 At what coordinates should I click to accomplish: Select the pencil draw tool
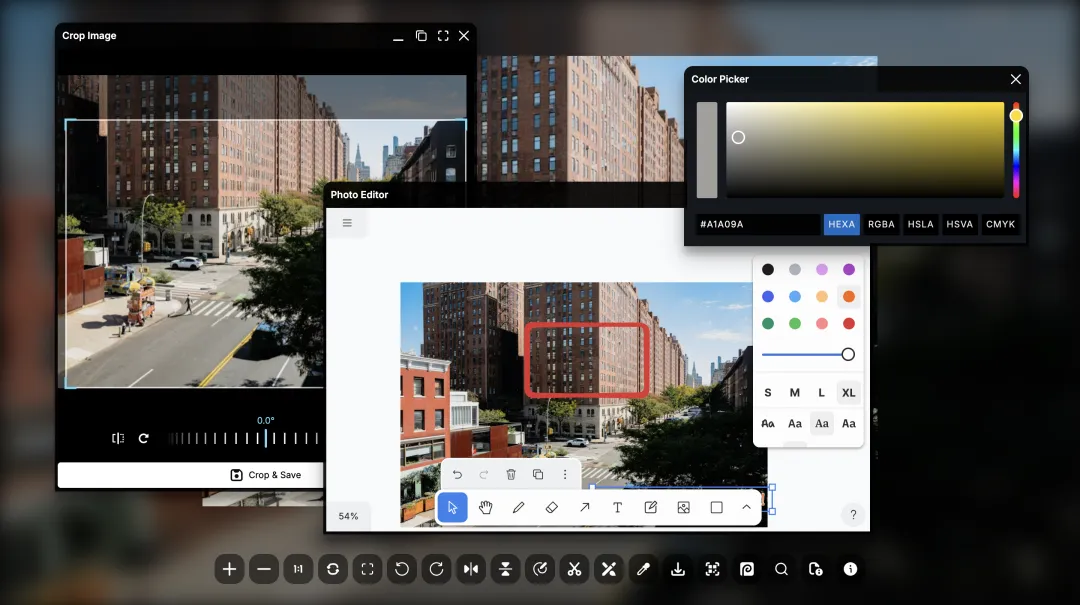click(x=519, y=508)
